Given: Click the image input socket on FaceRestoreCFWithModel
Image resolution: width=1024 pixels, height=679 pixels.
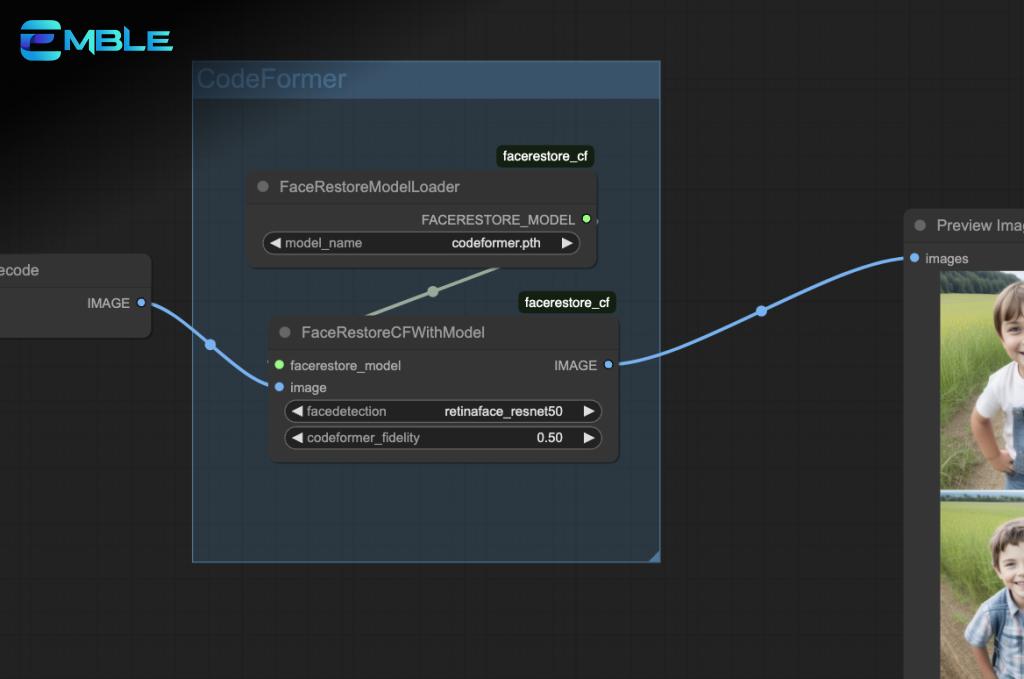Looking at the screenshot, I should coord(280,387).
